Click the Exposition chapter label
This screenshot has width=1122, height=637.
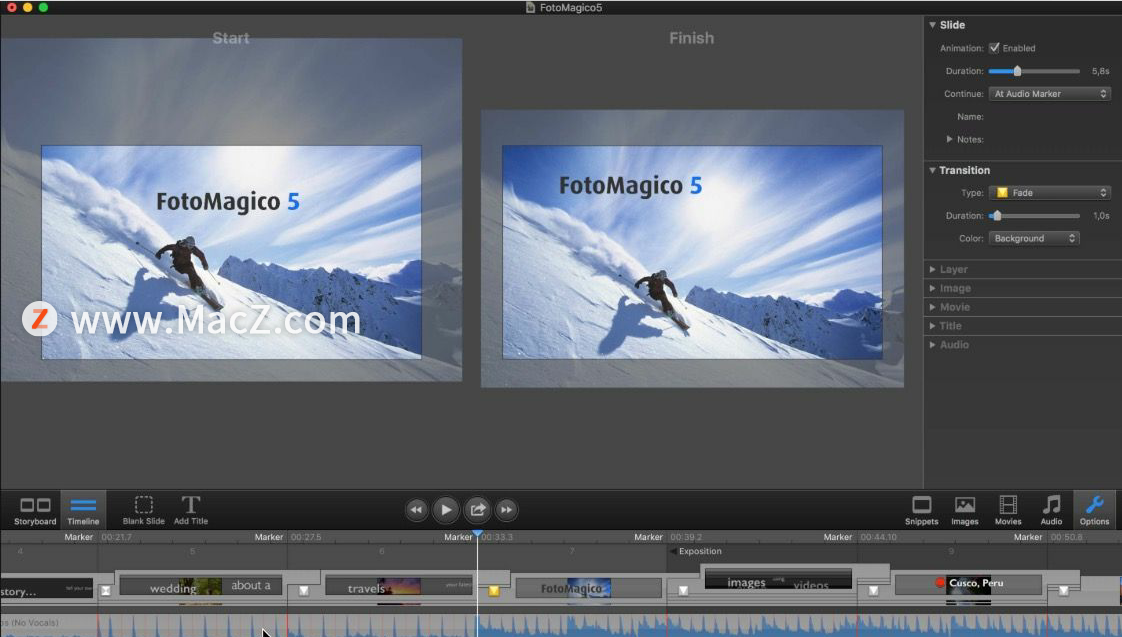[x=700, y=551]
